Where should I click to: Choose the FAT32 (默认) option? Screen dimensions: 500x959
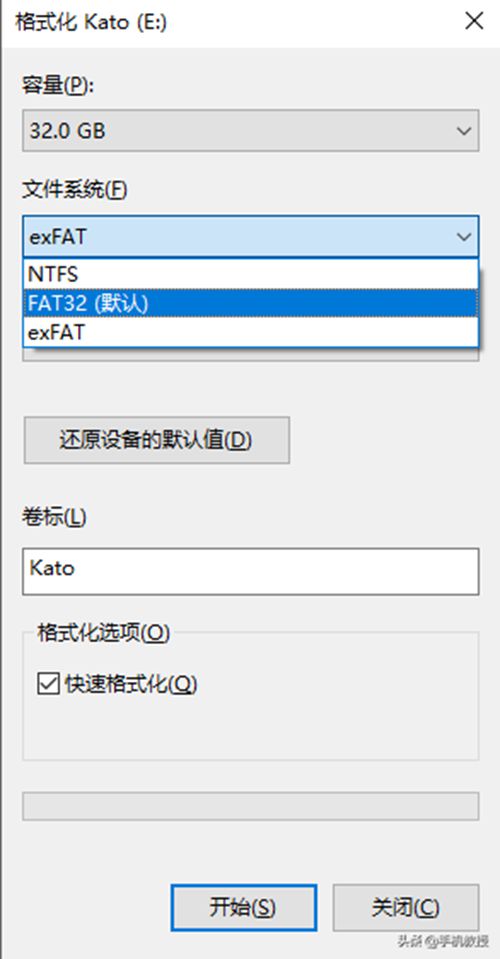251,303
